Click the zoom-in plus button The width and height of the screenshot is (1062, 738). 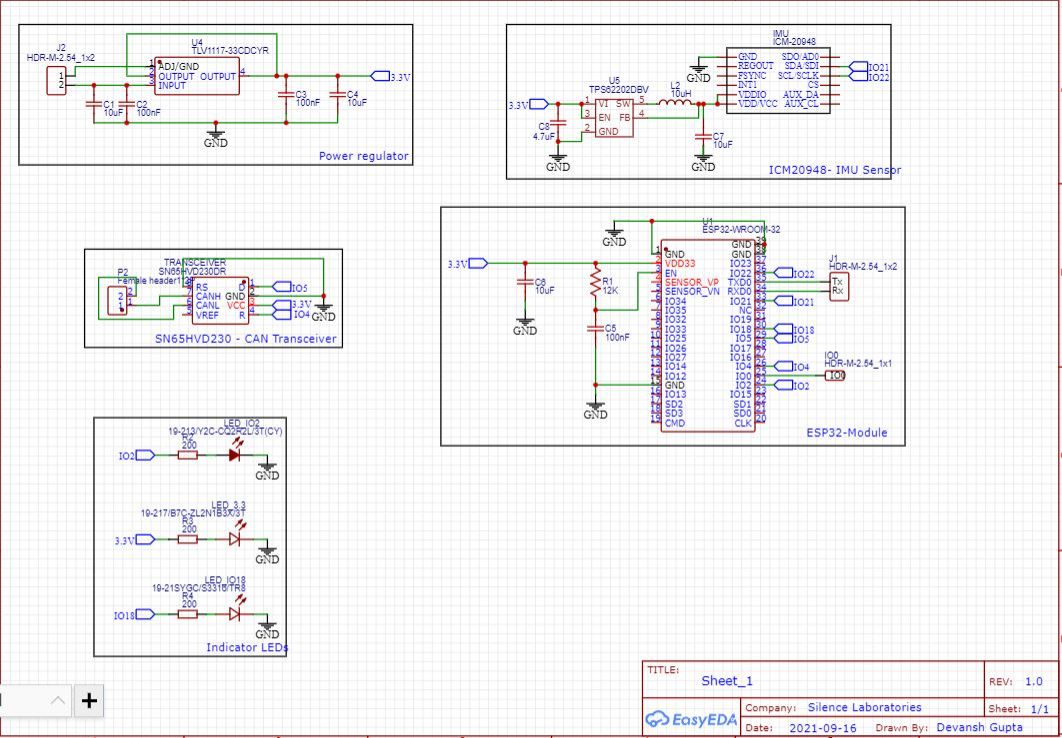tap(88, 701)
